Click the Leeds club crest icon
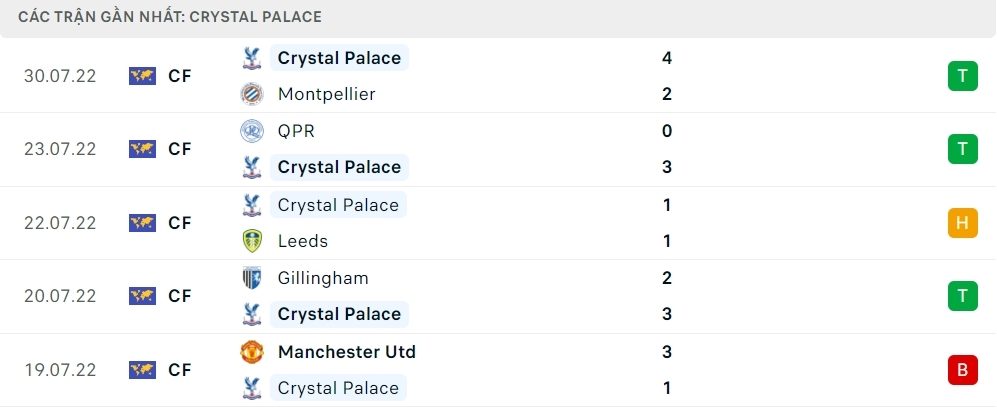This screenshot has width=997, height=408. 251,241
